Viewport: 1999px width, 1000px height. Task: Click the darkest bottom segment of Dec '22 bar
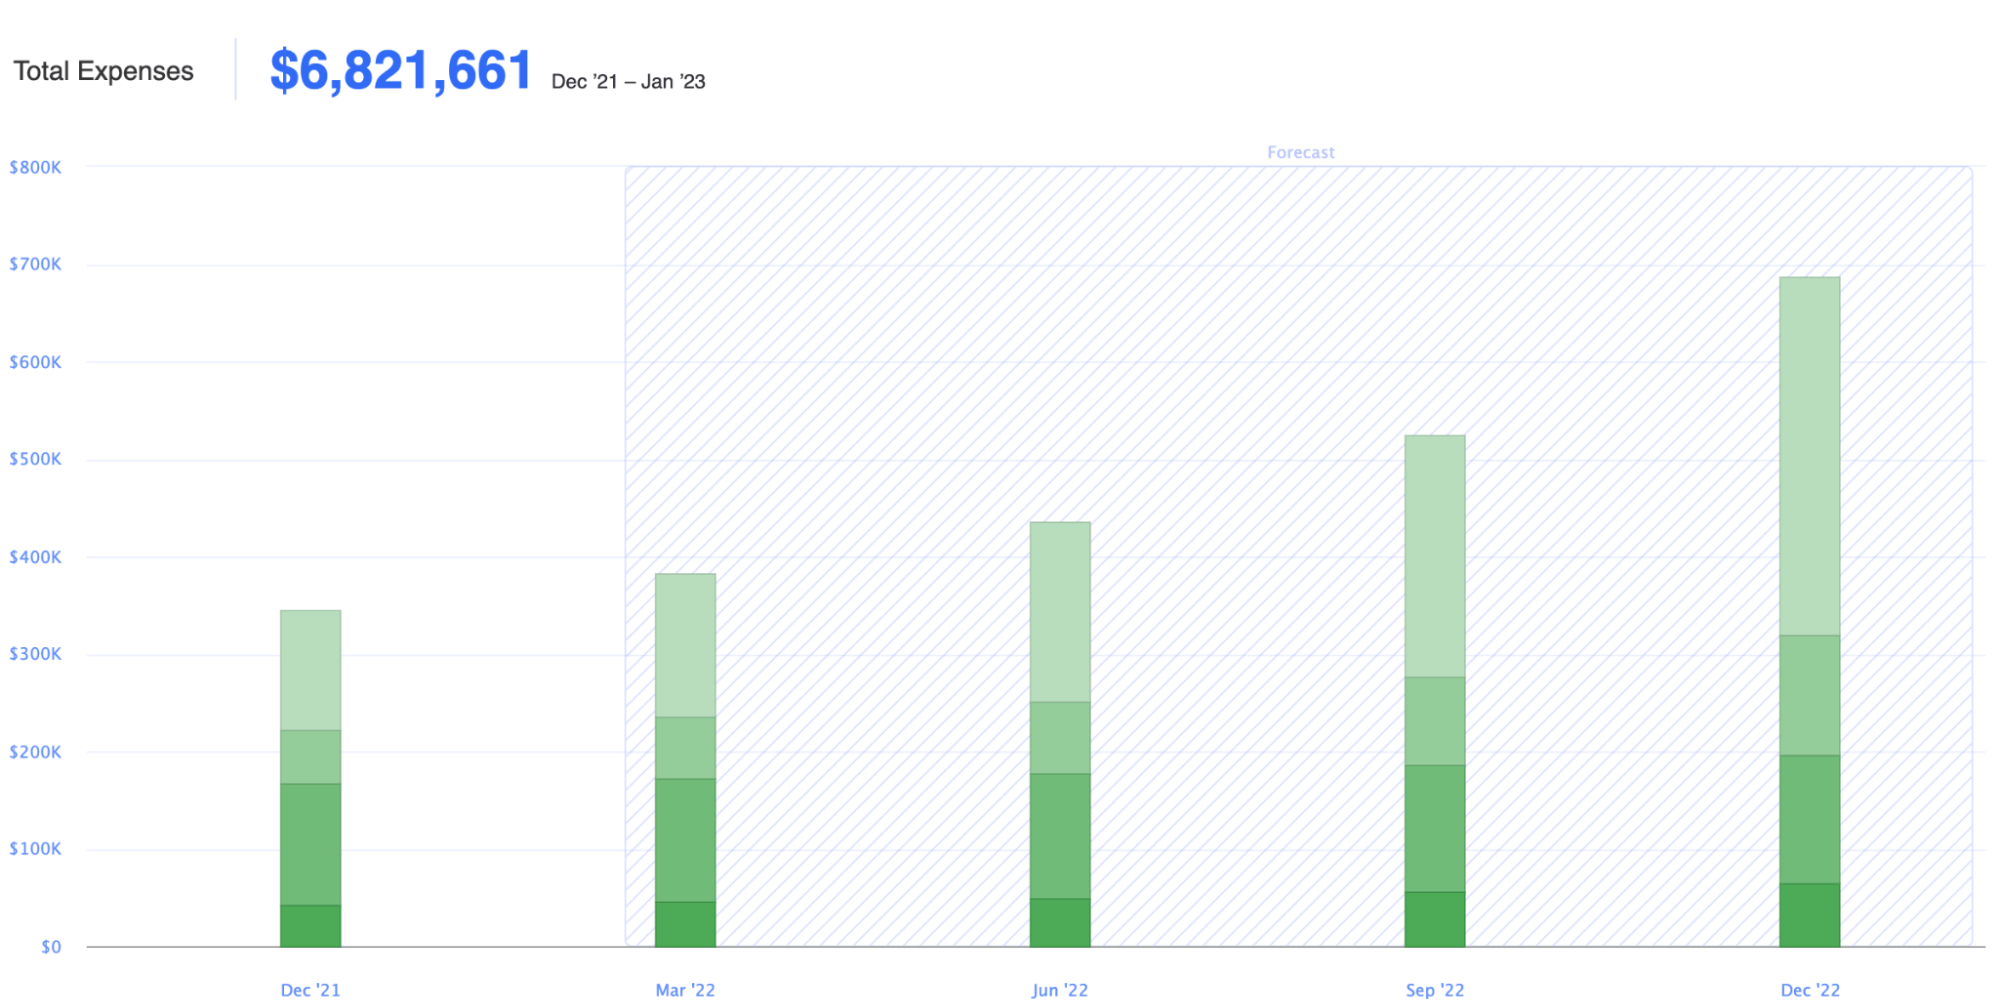click(x=1809, y=914)
